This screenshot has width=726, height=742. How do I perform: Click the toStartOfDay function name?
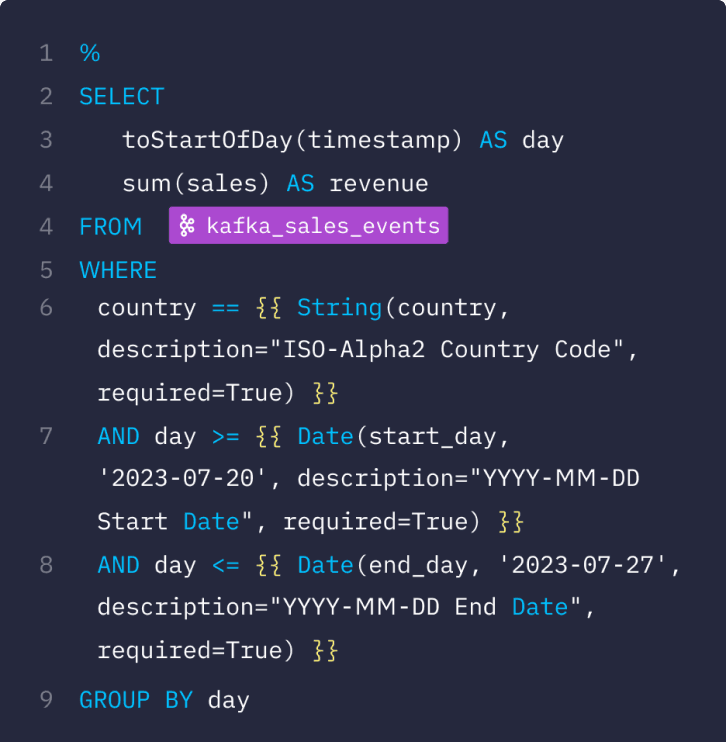(208, 140)
